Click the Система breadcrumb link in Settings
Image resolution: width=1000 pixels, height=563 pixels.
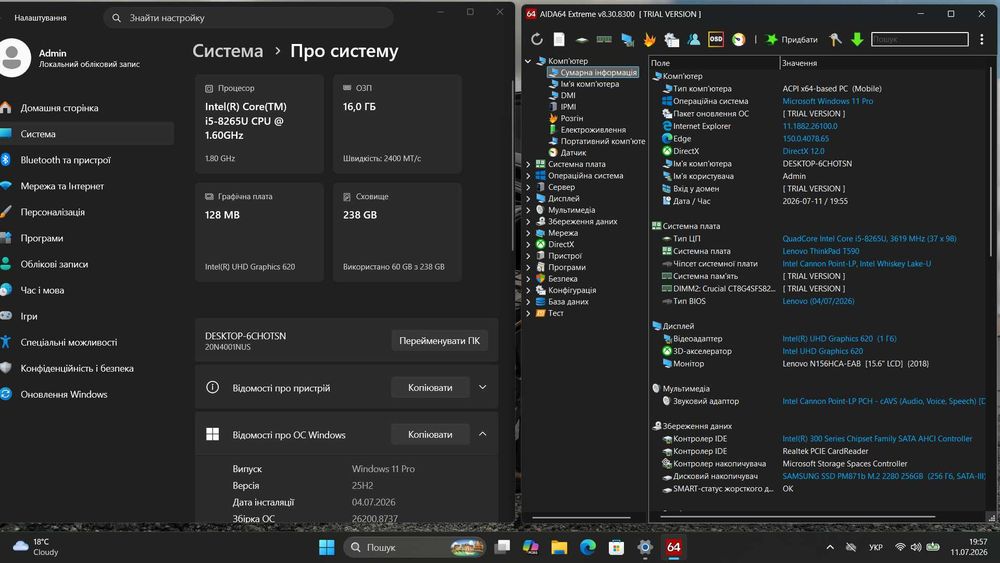click(228, 51)
